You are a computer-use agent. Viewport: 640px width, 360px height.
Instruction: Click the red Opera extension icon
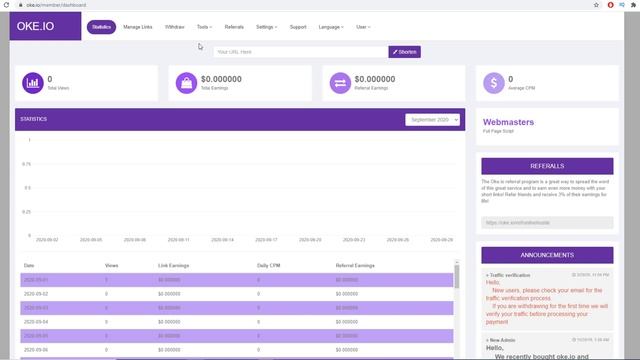click(611, 5)
